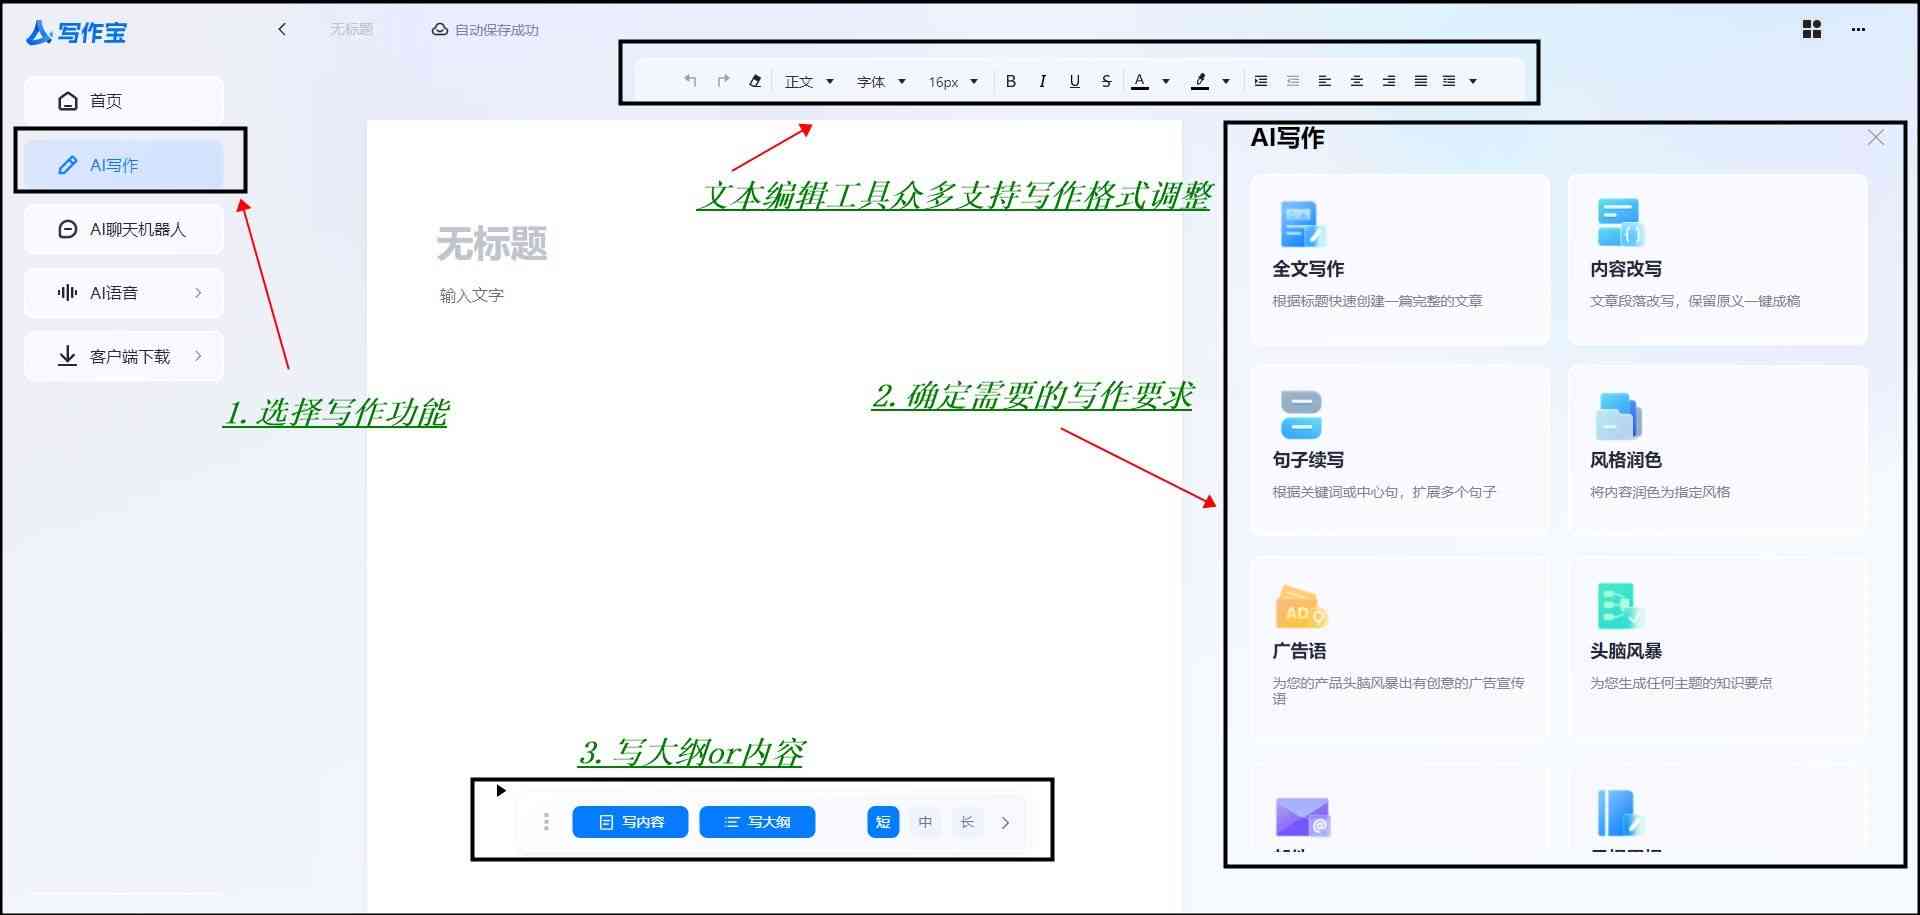This screenshot has height=915, width=1920.
Task: Open the four-squares grid menu icon
Action: pyautogui.click(x=1812, y=29)
